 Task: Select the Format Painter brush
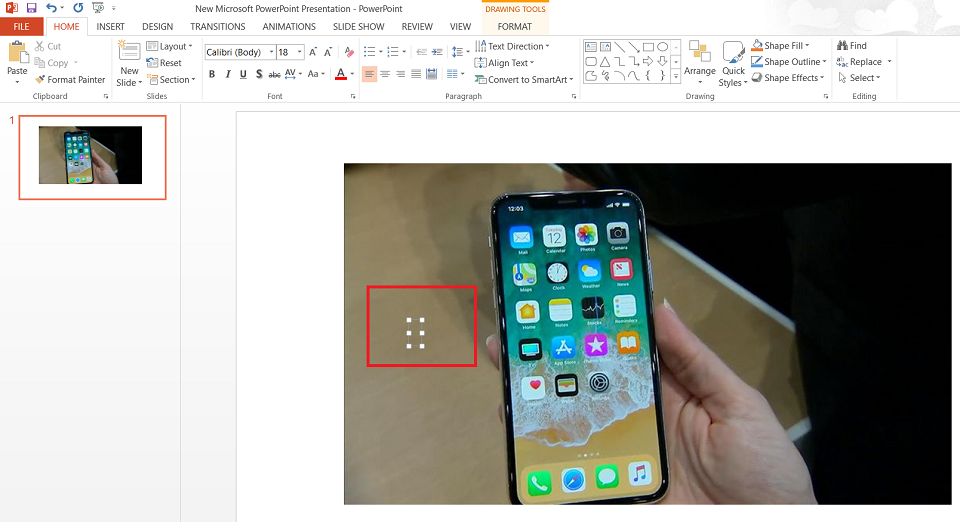pos(70,80)
